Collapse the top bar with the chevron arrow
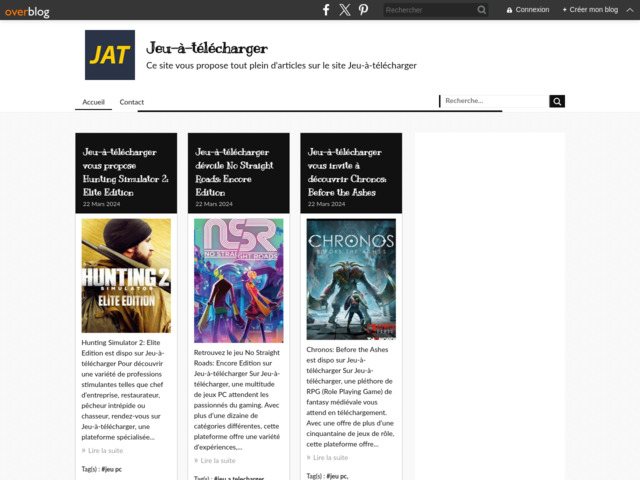The image size is (640, 480). click(x=630, y=10)
